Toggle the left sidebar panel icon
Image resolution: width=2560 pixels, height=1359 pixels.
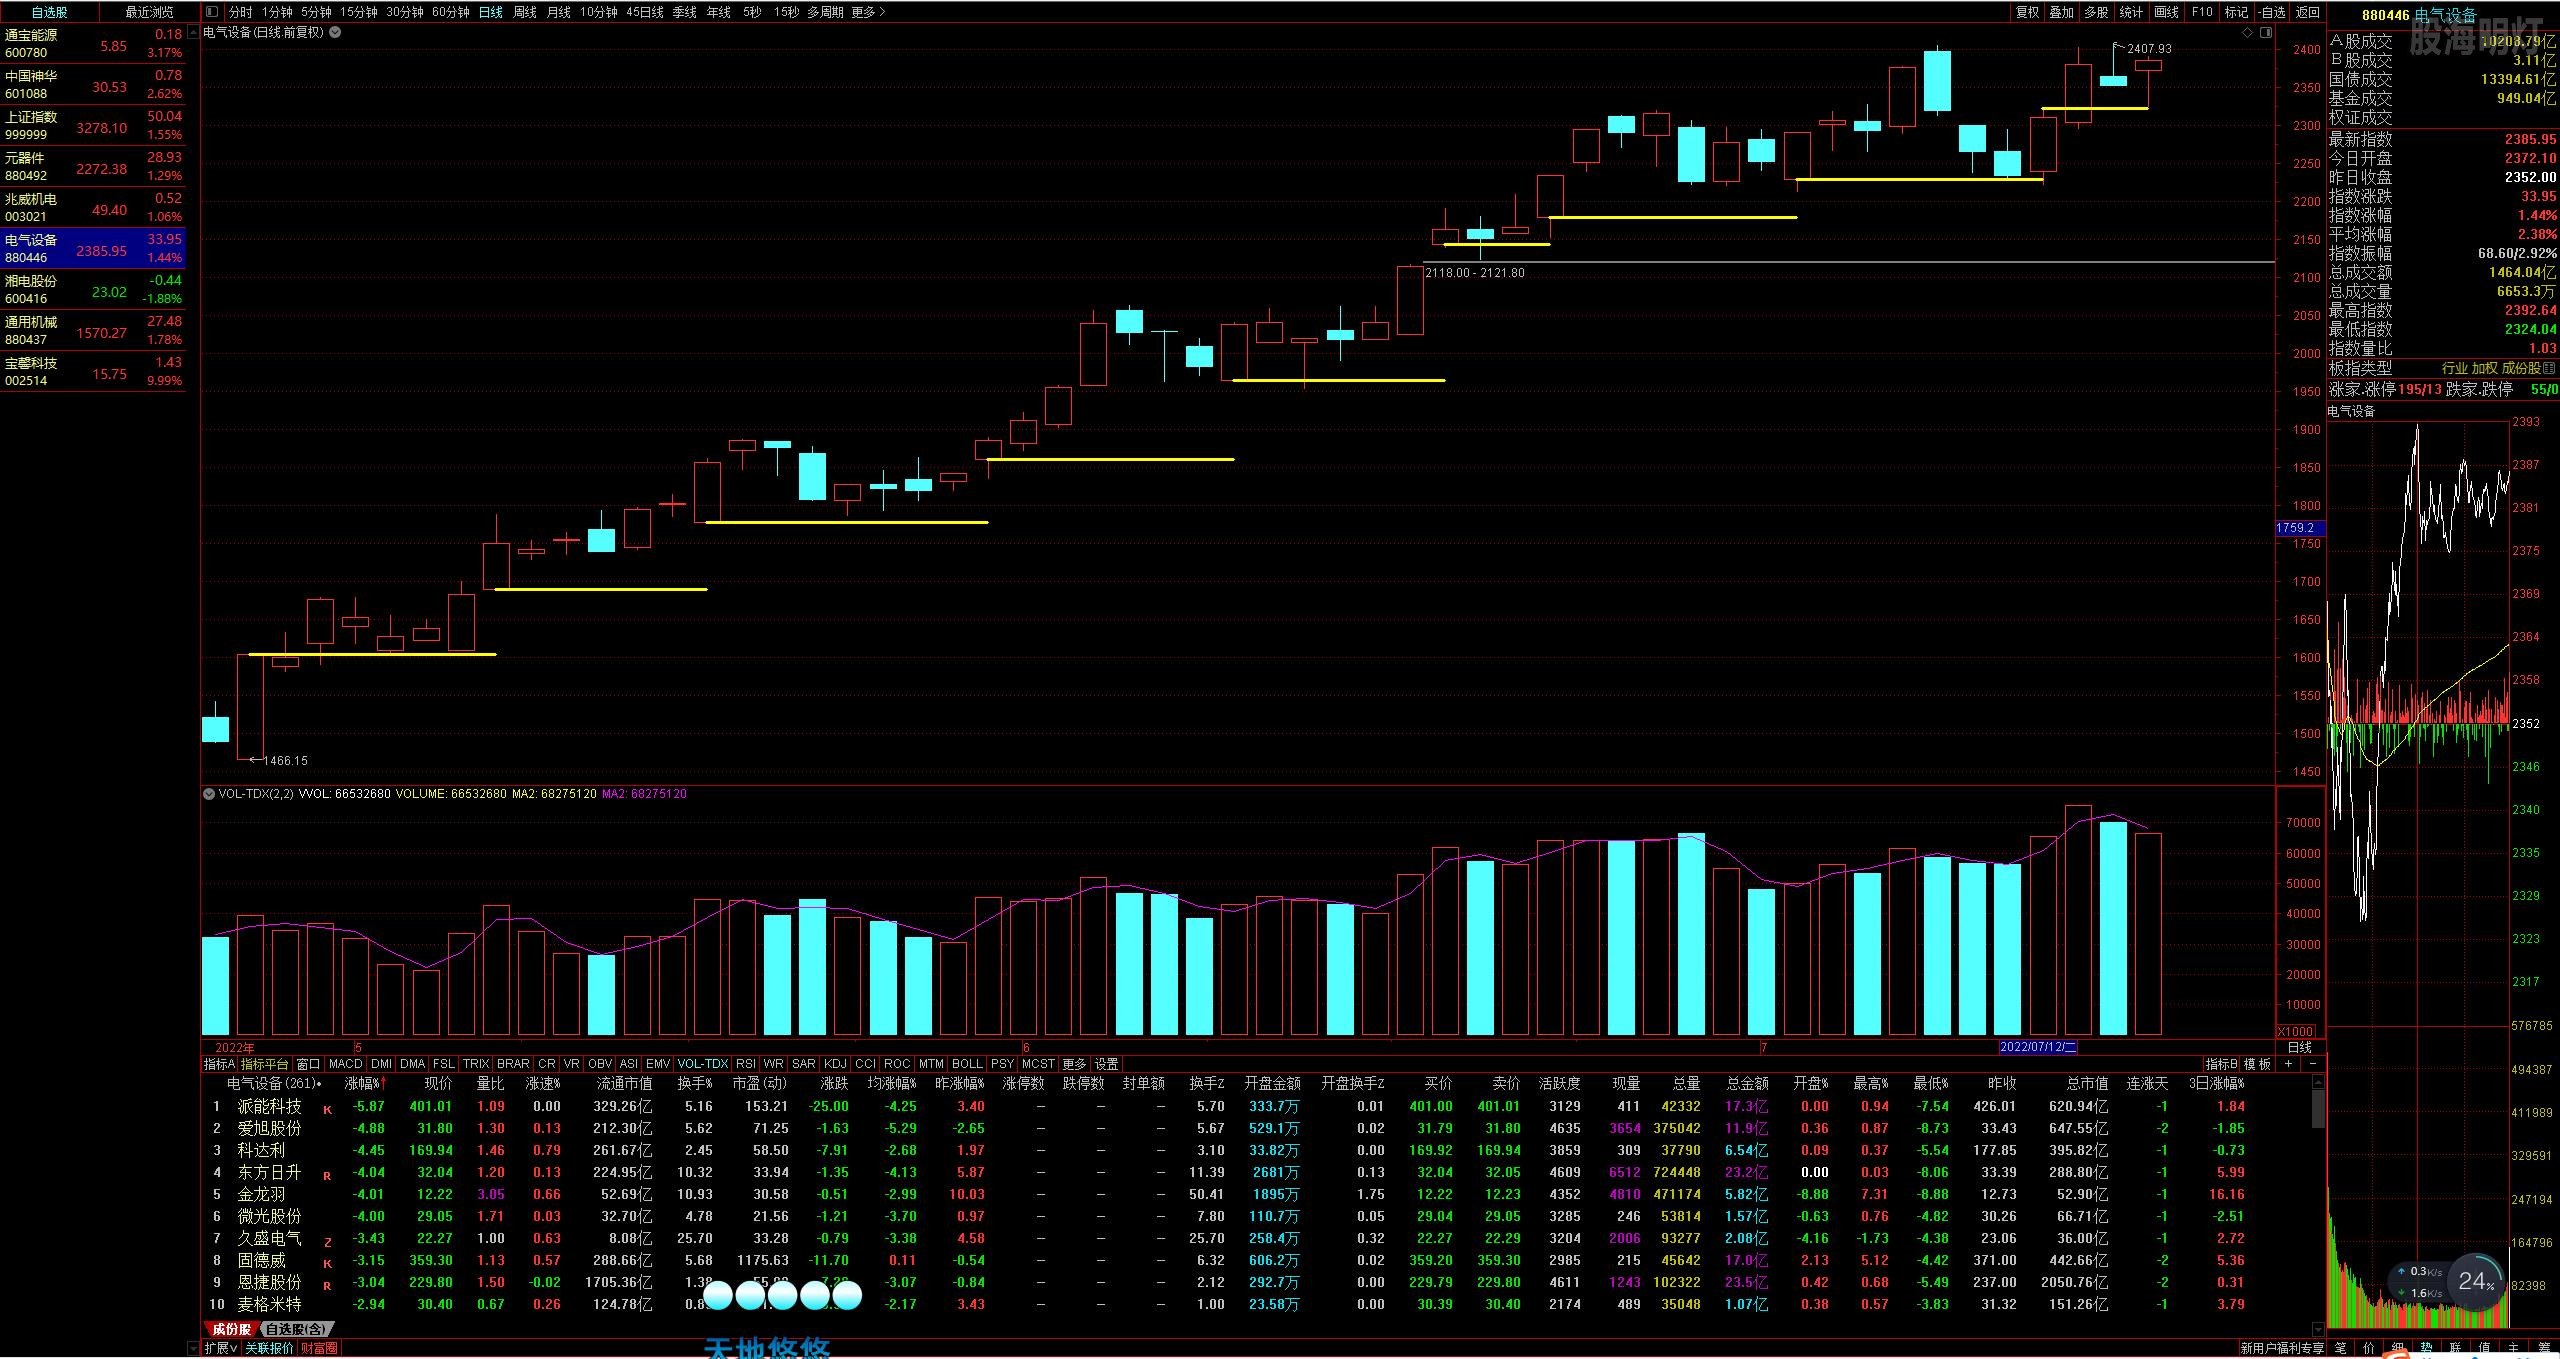pyautogui.click(x=212, y=12)
